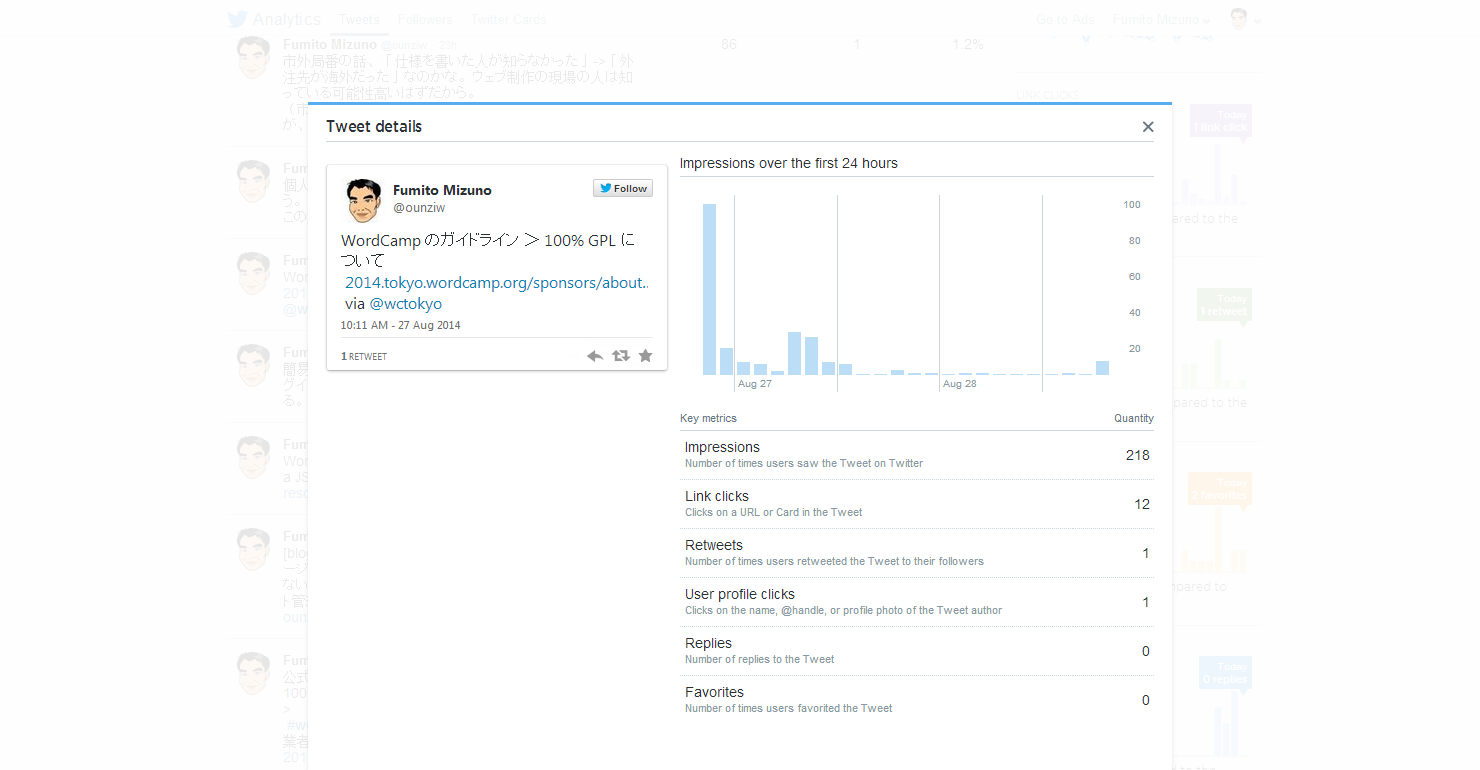Click Fumito Mizuno avatar in tweet card
Screen dimensions: 1480x770
pos(363,201)
